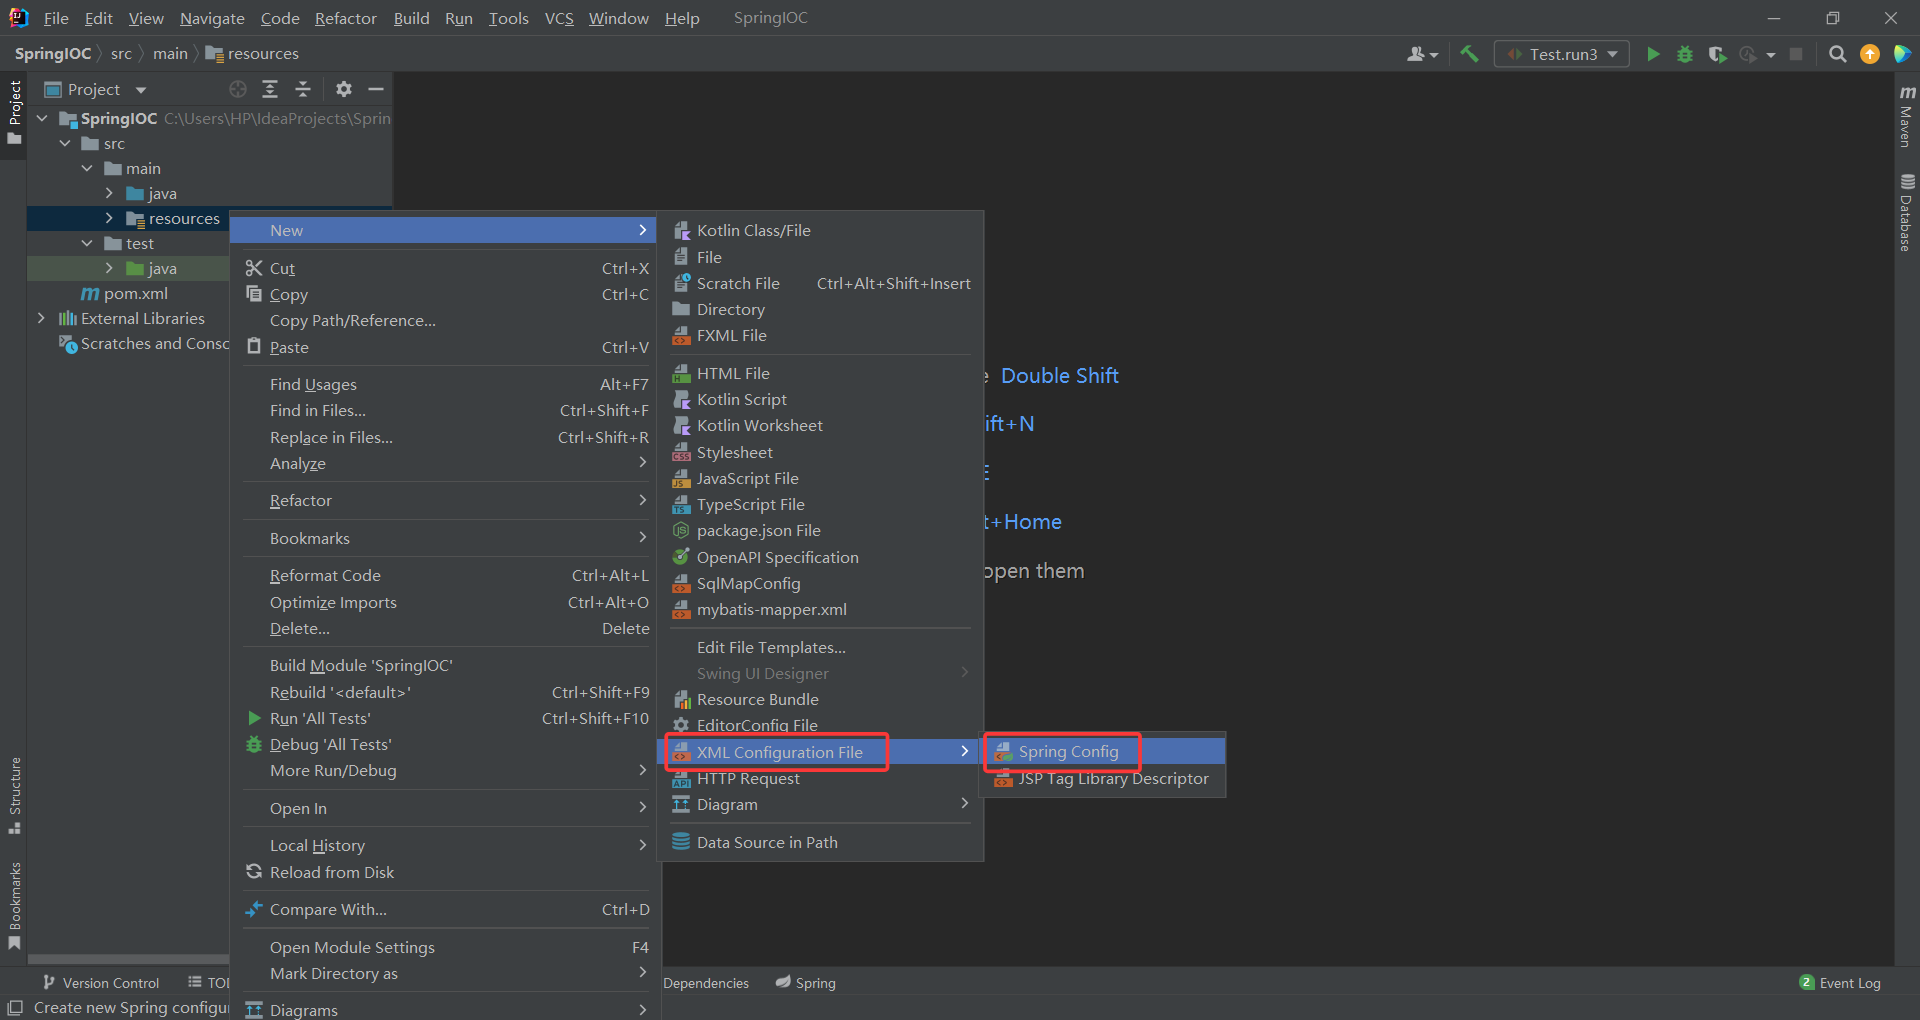
Task: Click Open Module Settings
Action: tap(445, 947)
